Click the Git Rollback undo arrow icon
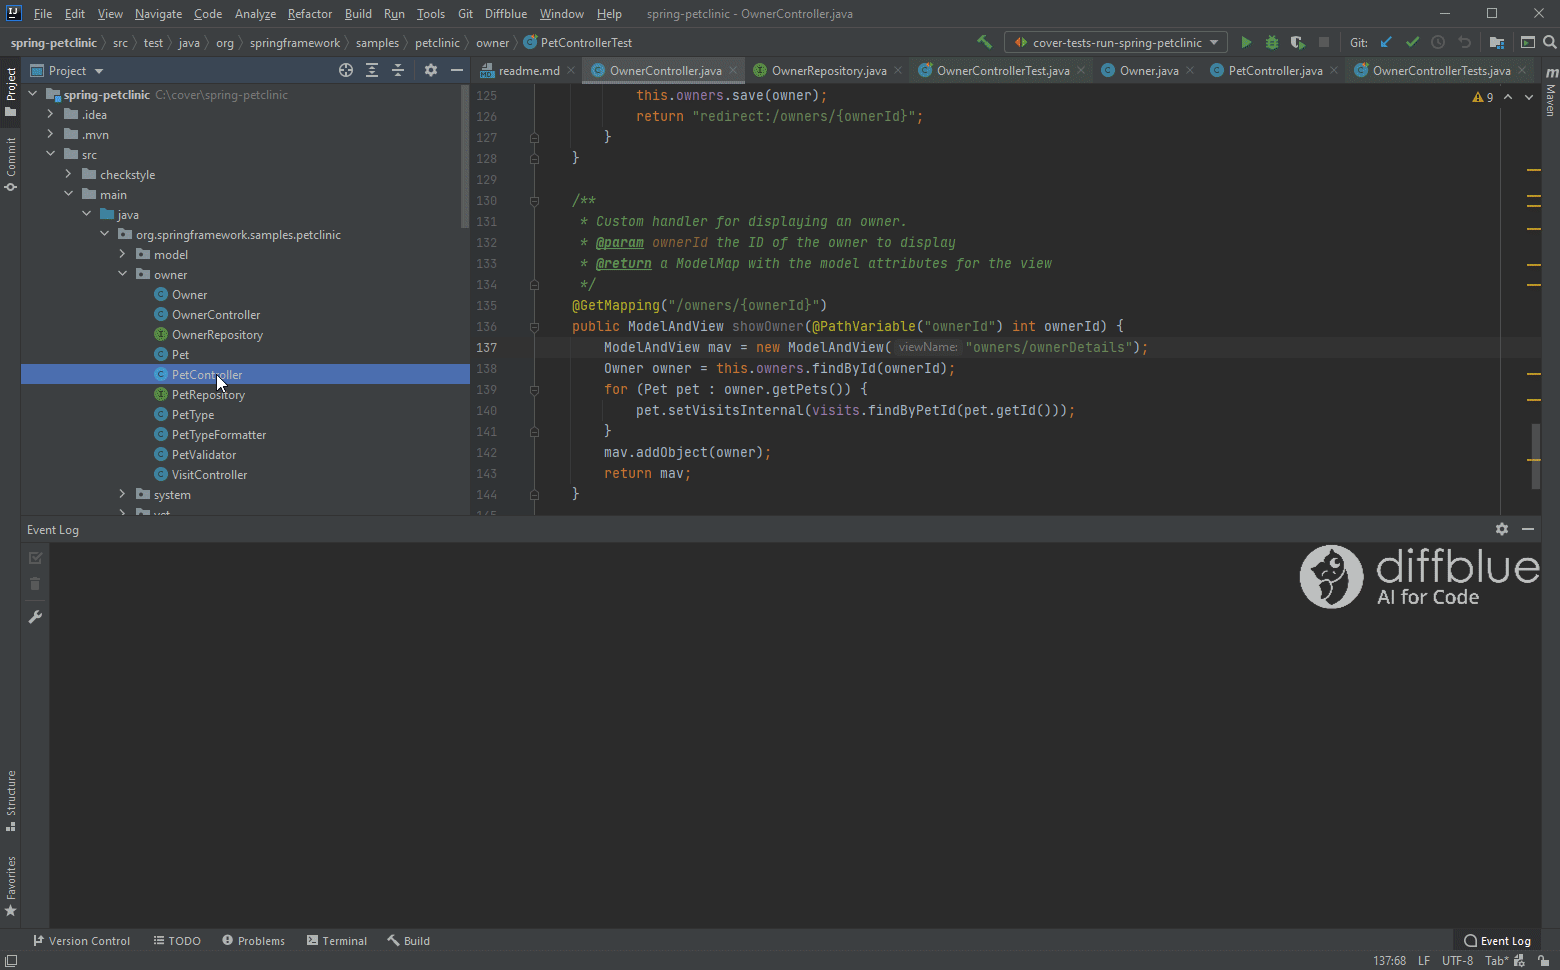The width and height of the screenshot is (1560, 970). pos(1465,42)
